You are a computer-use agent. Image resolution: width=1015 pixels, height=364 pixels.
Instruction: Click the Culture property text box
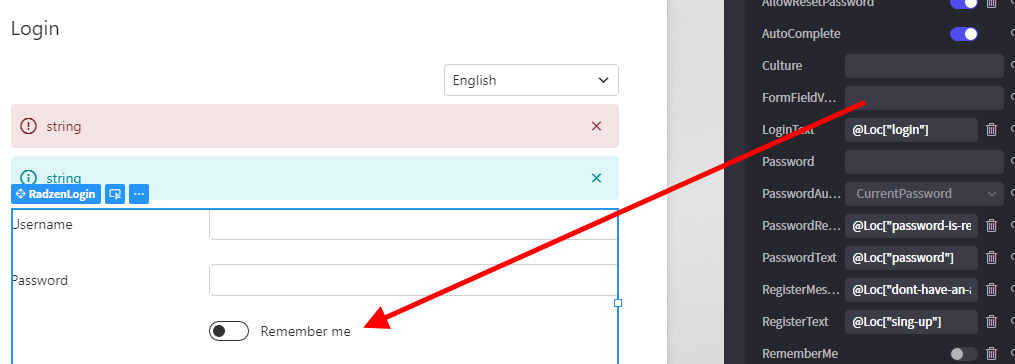[924, 66]
